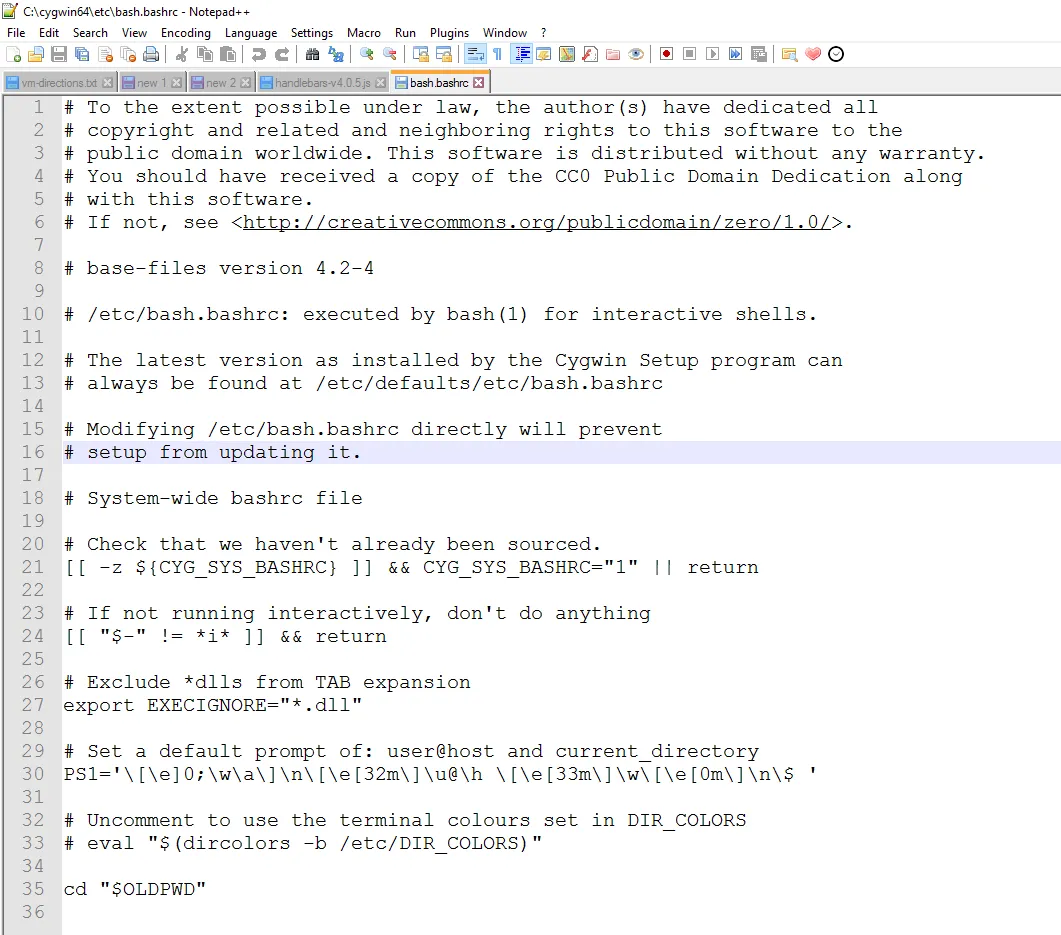Screen dimensions: 1061x935
Task: Print the document using printer icon
Action: 151,54
